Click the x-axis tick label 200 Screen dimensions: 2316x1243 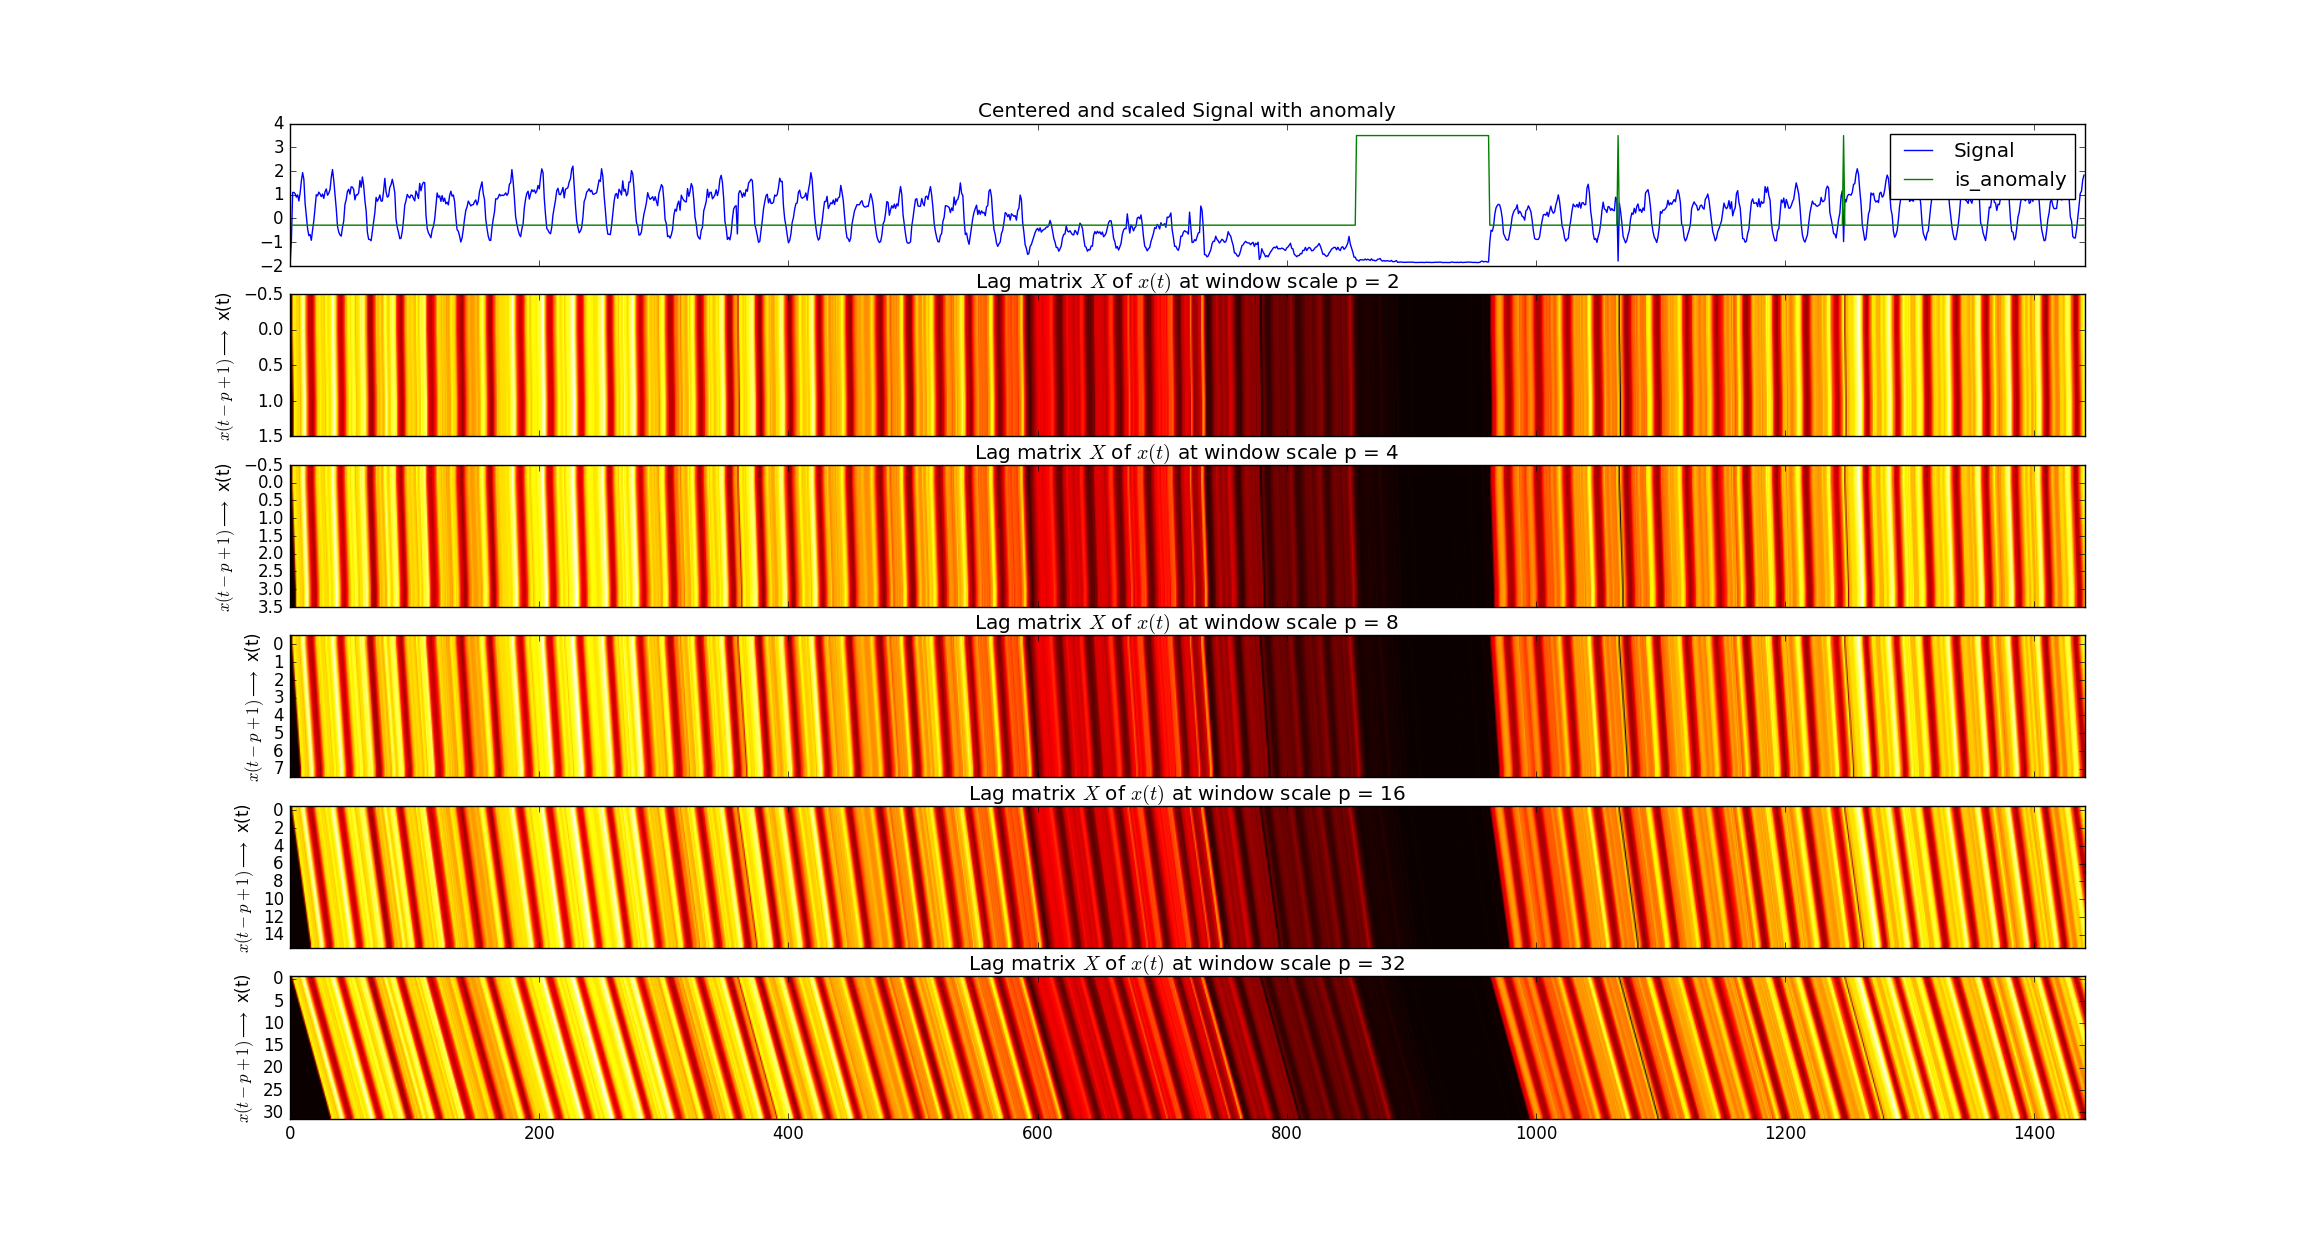(x=539, y=1133)
